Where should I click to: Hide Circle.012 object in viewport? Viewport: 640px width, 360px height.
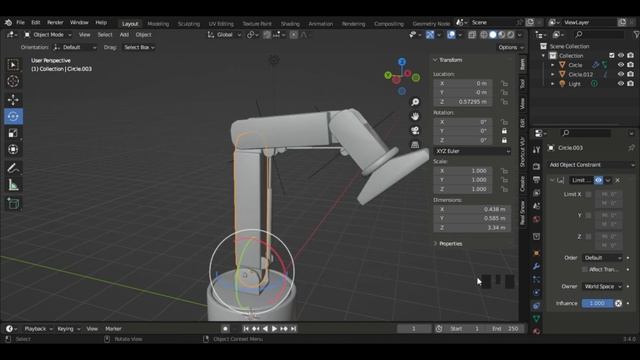(621, 74)
